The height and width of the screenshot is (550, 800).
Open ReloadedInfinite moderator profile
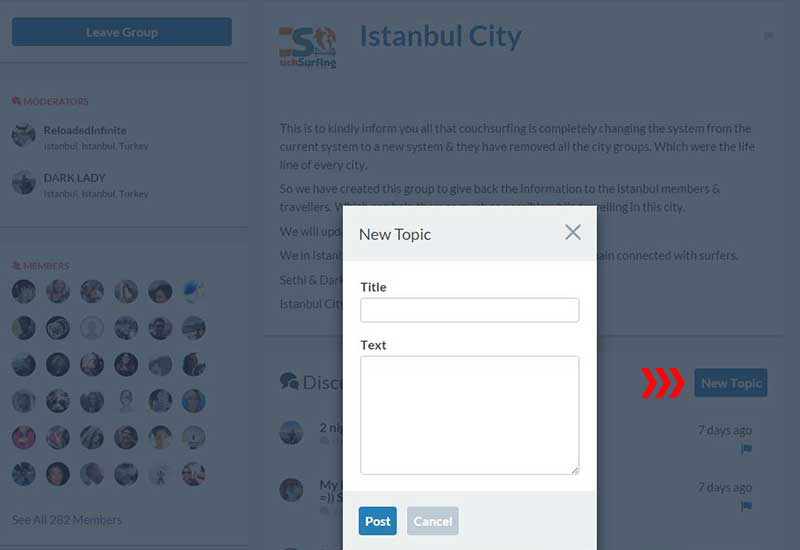pos(85,131)
